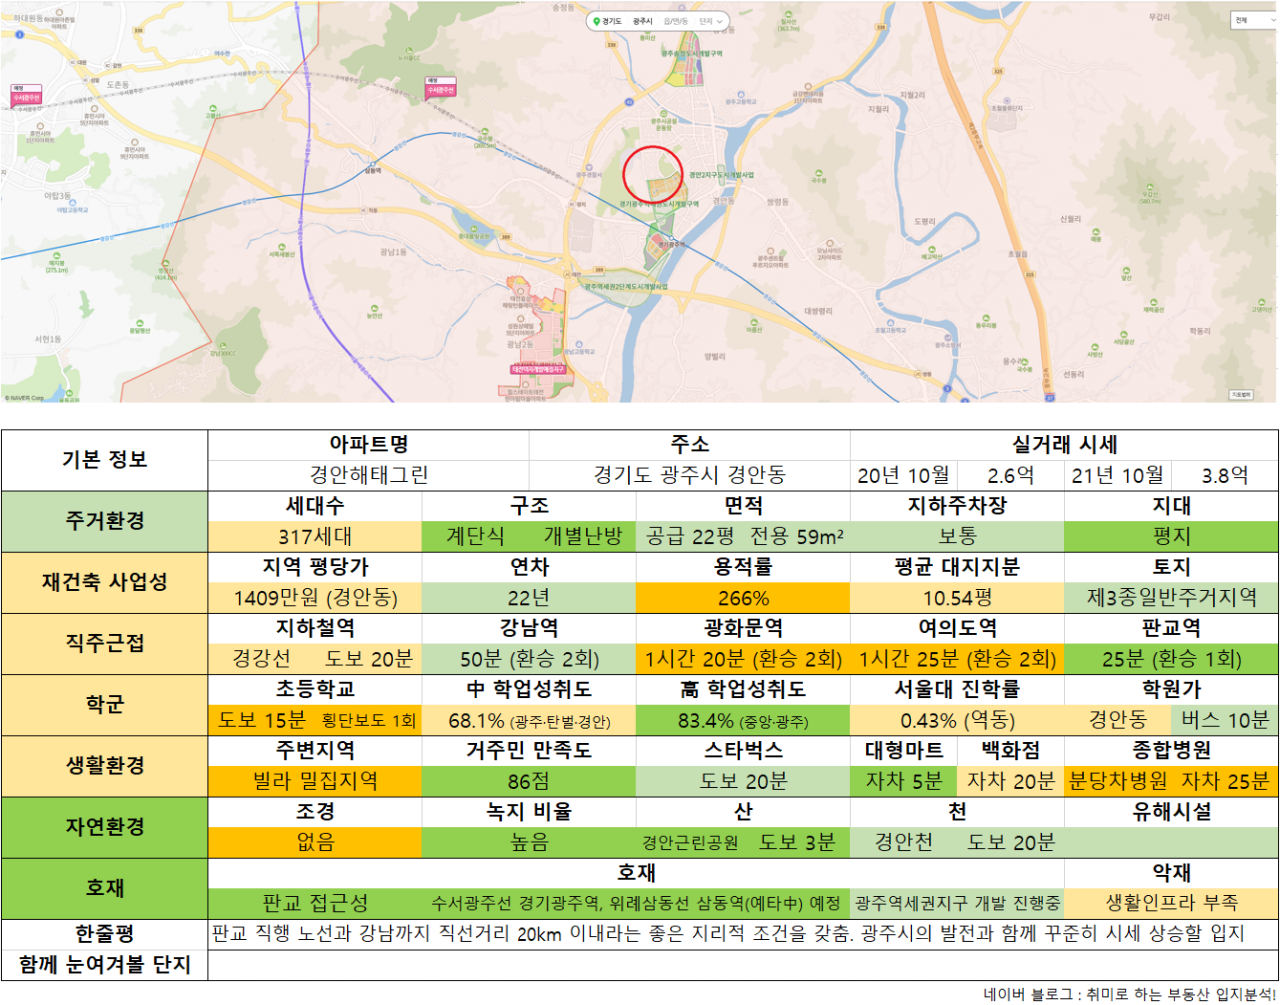This screenshot has width=1280, height=1005.
Task: Click the left pink 수서광주선 planned-line marker
Action: (26, 95)
